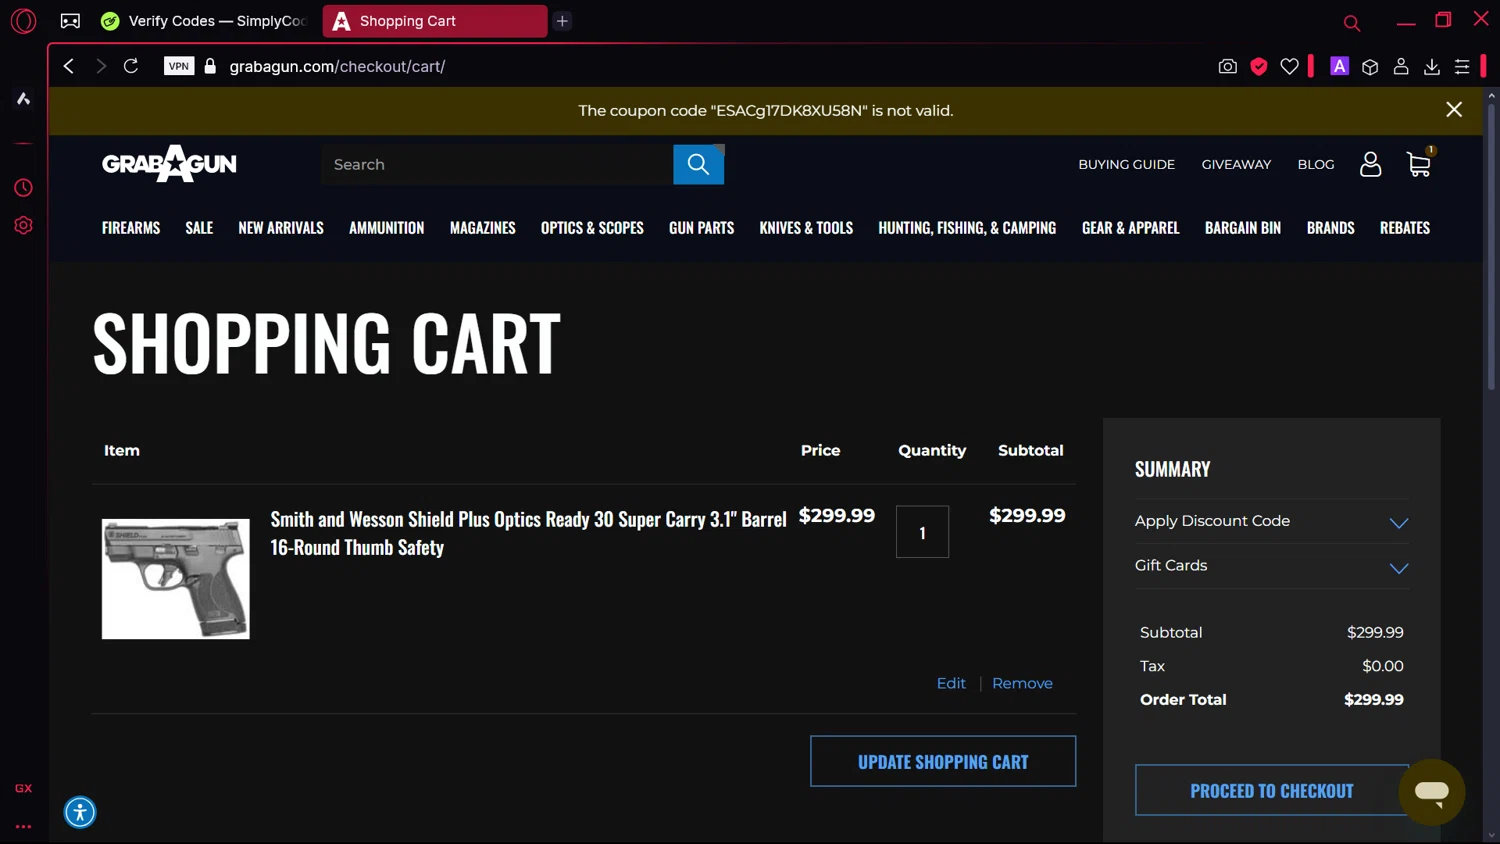Go forward using the browser forward arrow
Viewport: 1500px width, 844px height.
101,66
